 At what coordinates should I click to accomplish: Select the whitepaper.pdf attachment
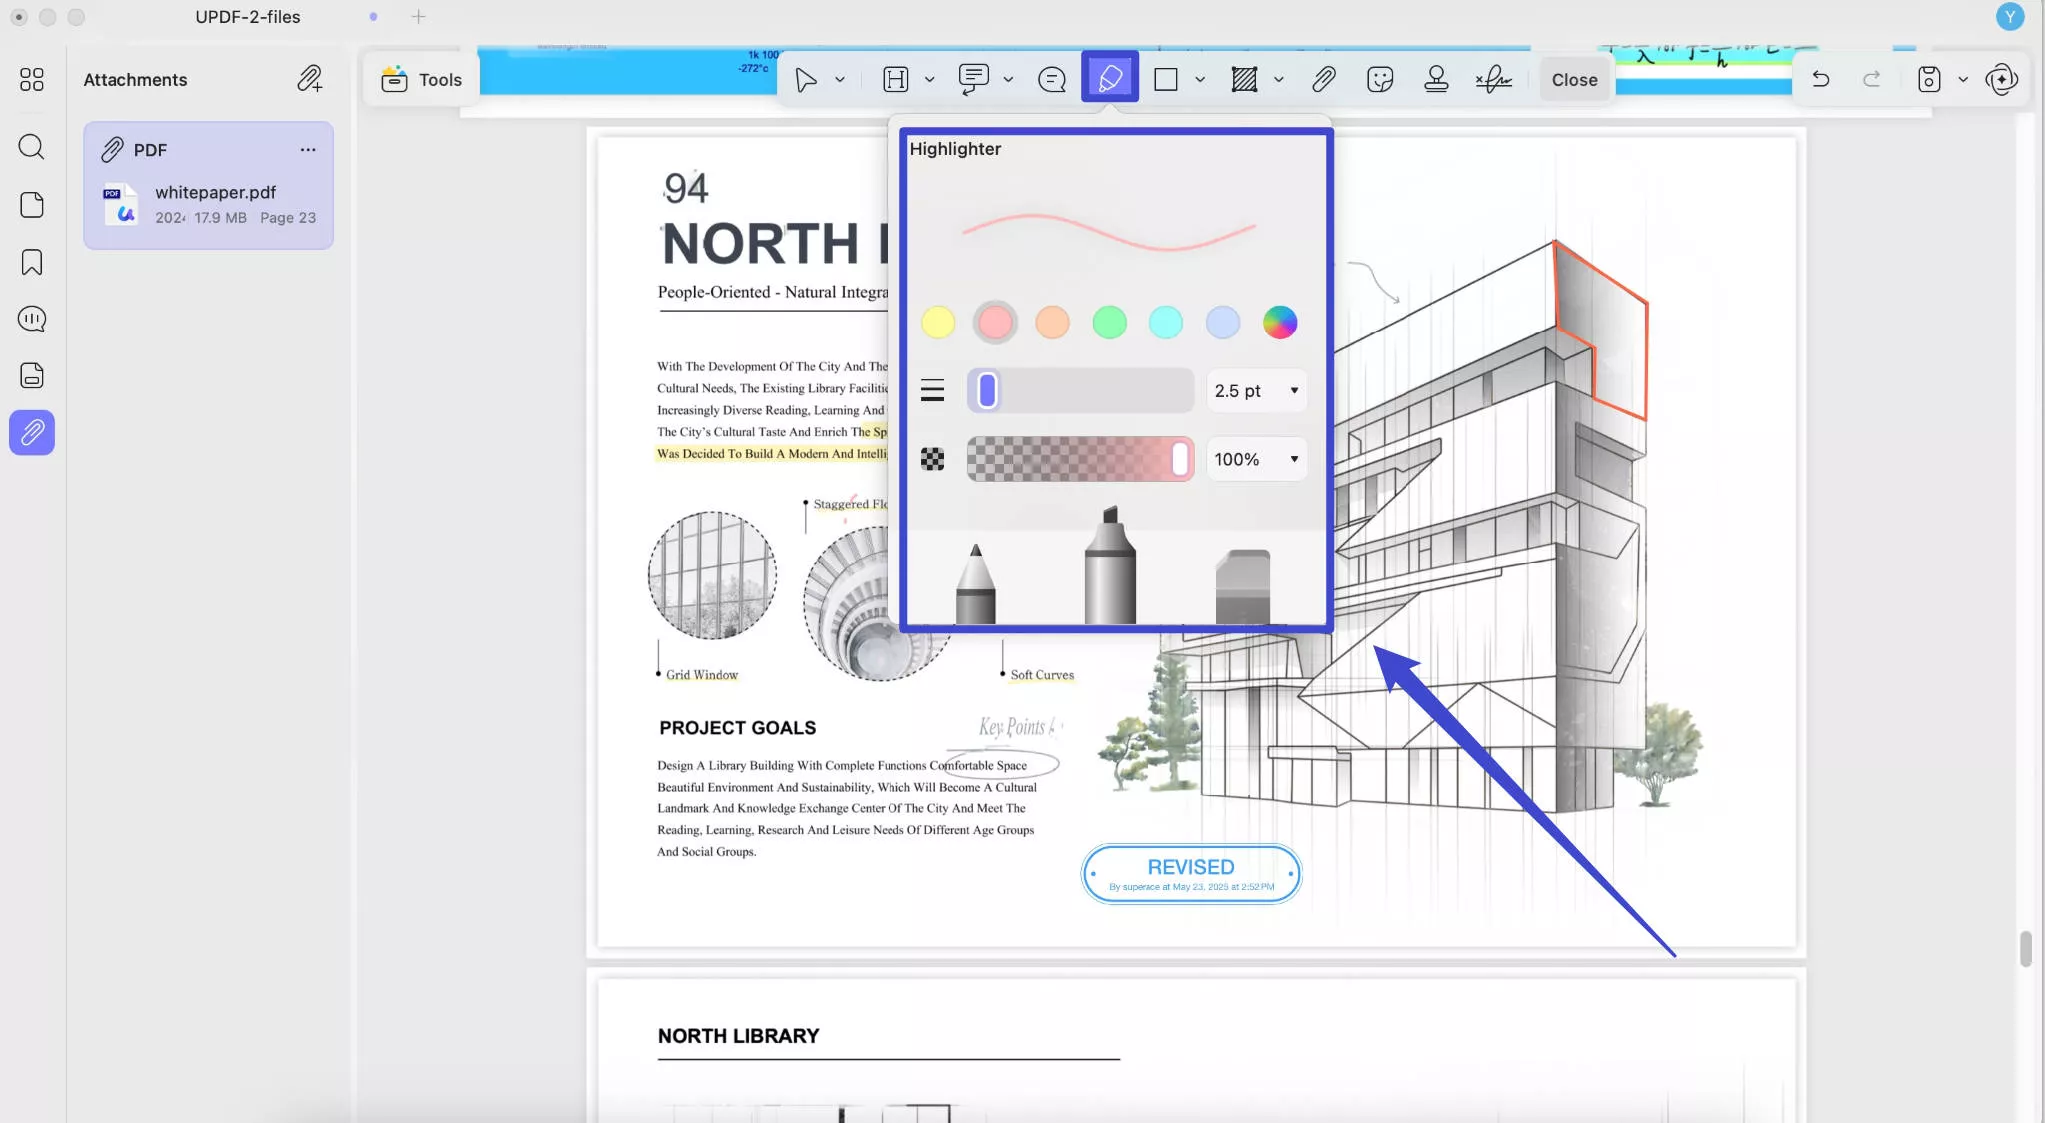[208, 204]
